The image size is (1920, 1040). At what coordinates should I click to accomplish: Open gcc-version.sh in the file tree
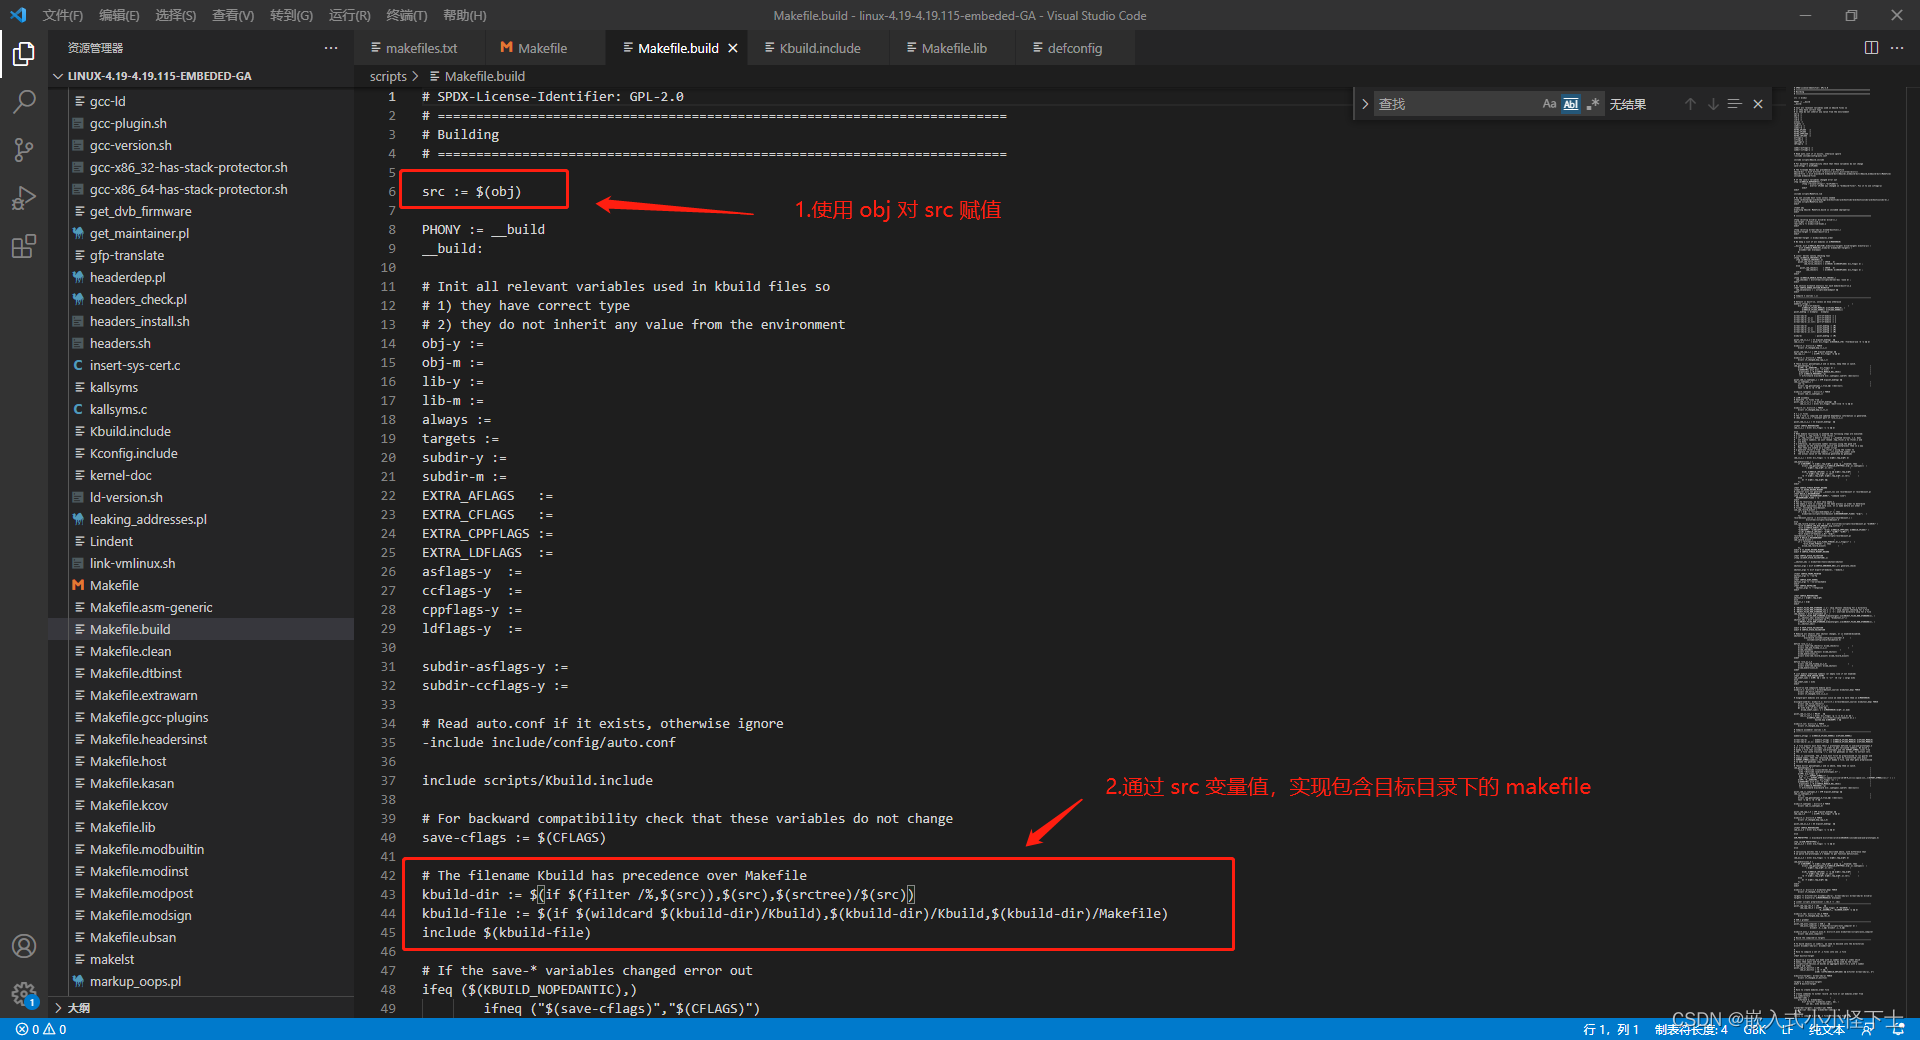pyautogui.click(x=130, y=145)
